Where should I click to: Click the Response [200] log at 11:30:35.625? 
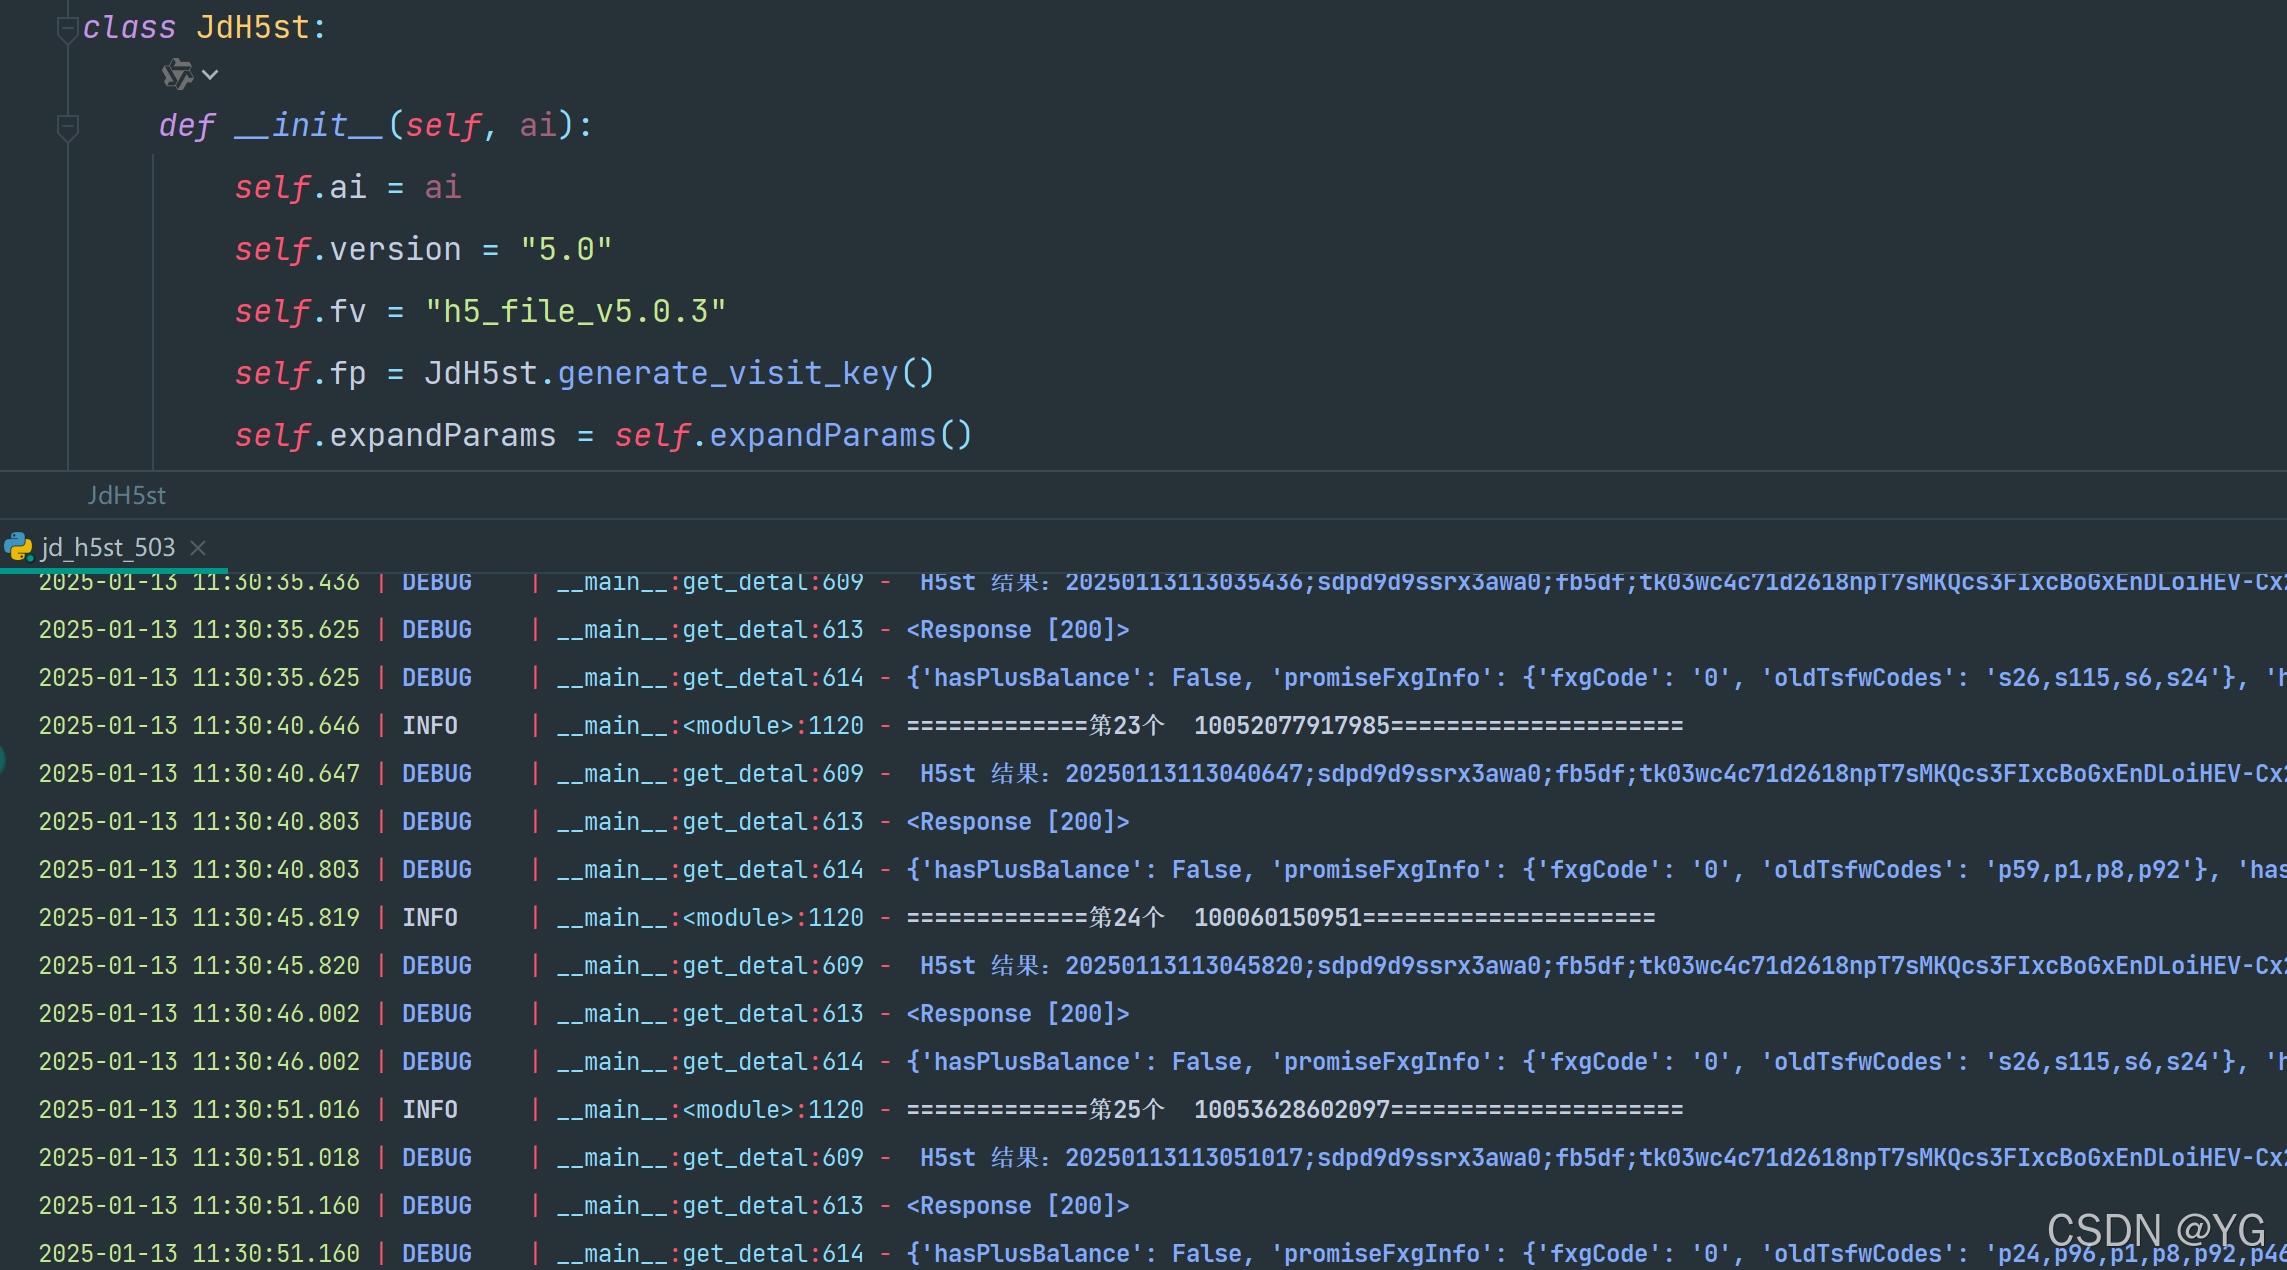tap(1017, 630)
